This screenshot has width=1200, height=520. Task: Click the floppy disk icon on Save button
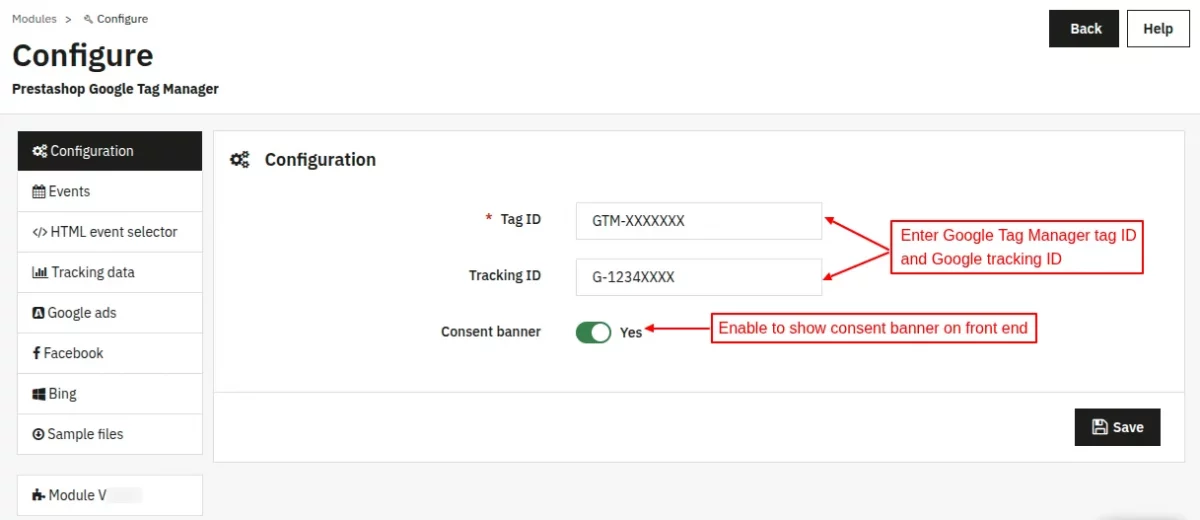tap(1100, 427)
